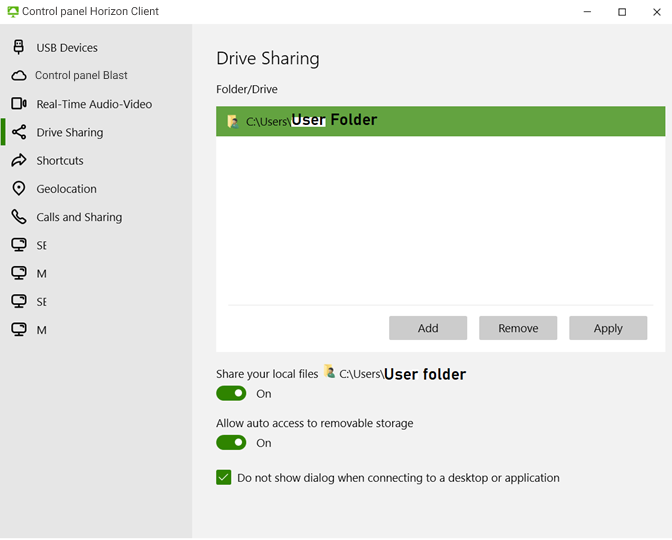672x540 pixels.
Task: Select the bottommost monitor icon labeled M
Action: (18, 330)
